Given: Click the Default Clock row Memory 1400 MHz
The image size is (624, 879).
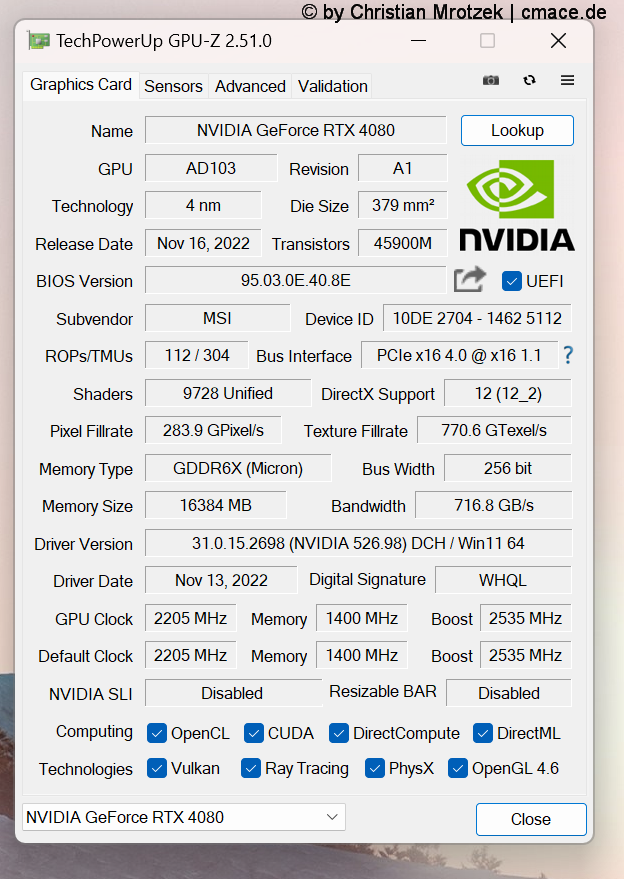Looking at the screenshot, I should pos(362,655).
